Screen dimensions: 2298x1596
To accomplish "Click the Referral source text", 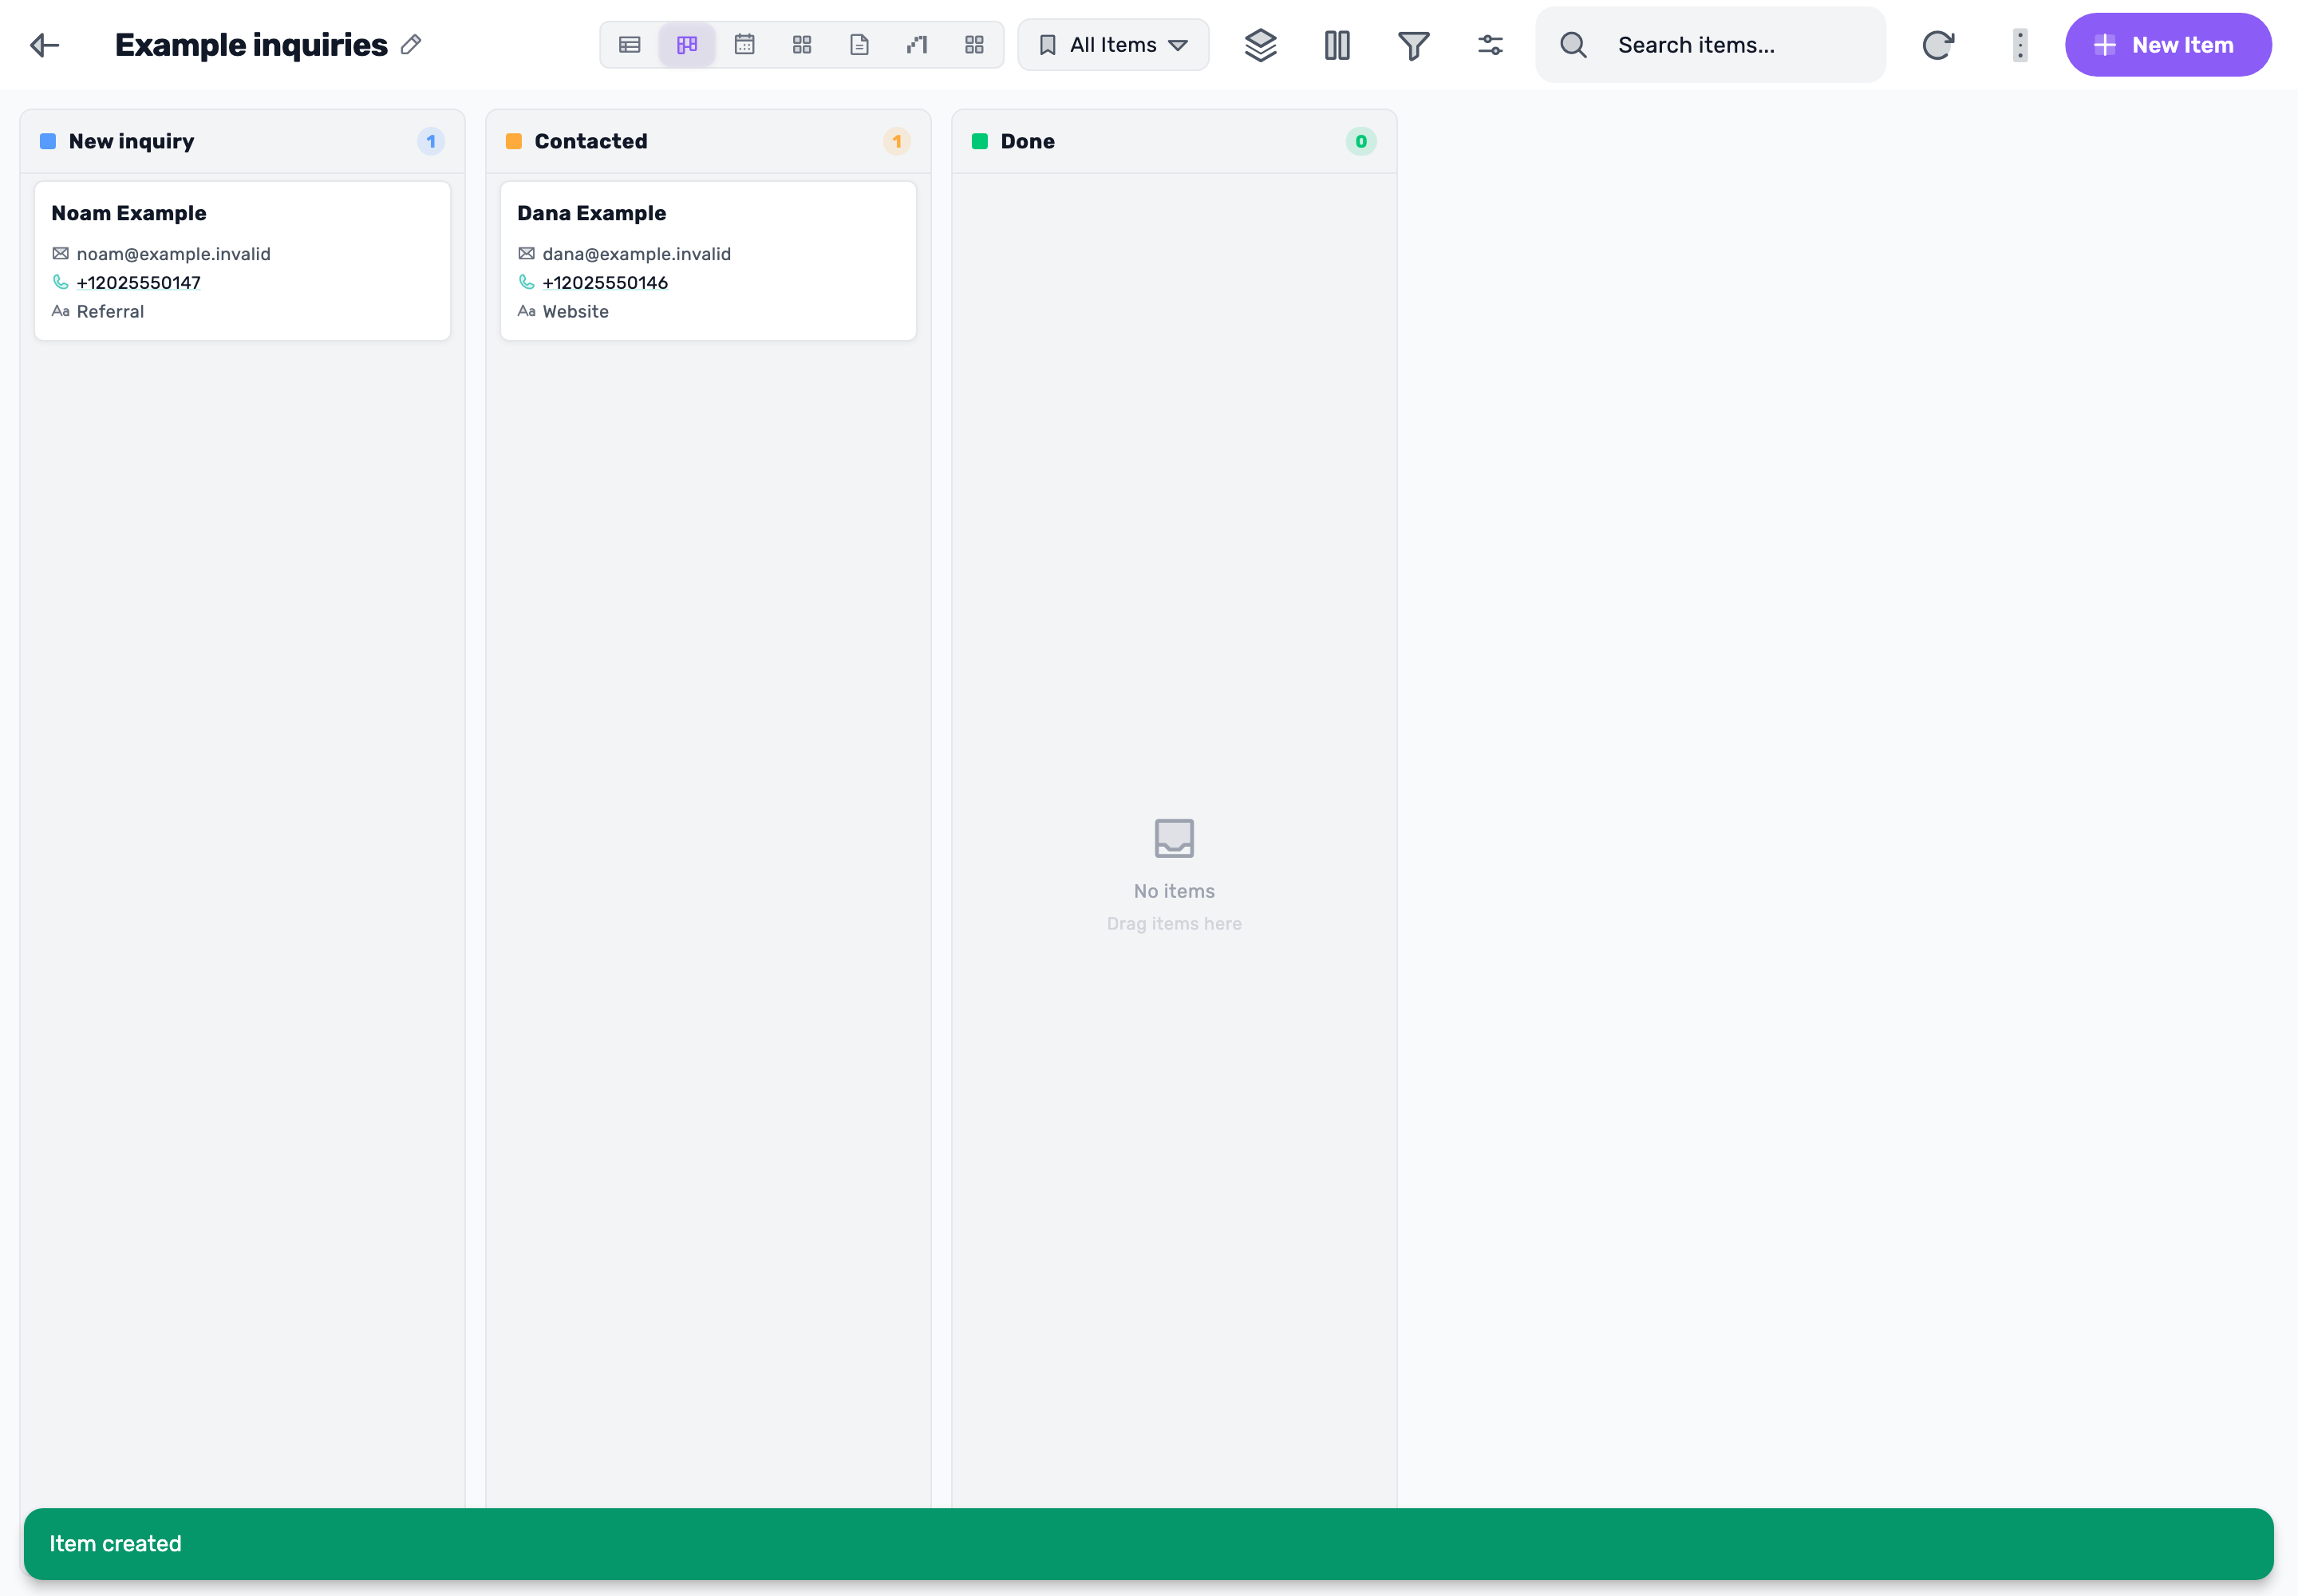I will point(110,312).
